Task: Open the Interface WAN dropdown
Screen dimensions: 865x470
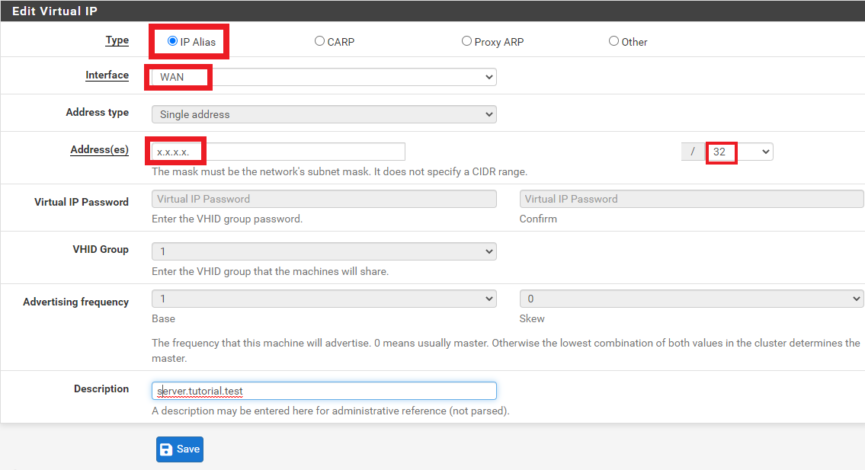Action: click(324, 77)
